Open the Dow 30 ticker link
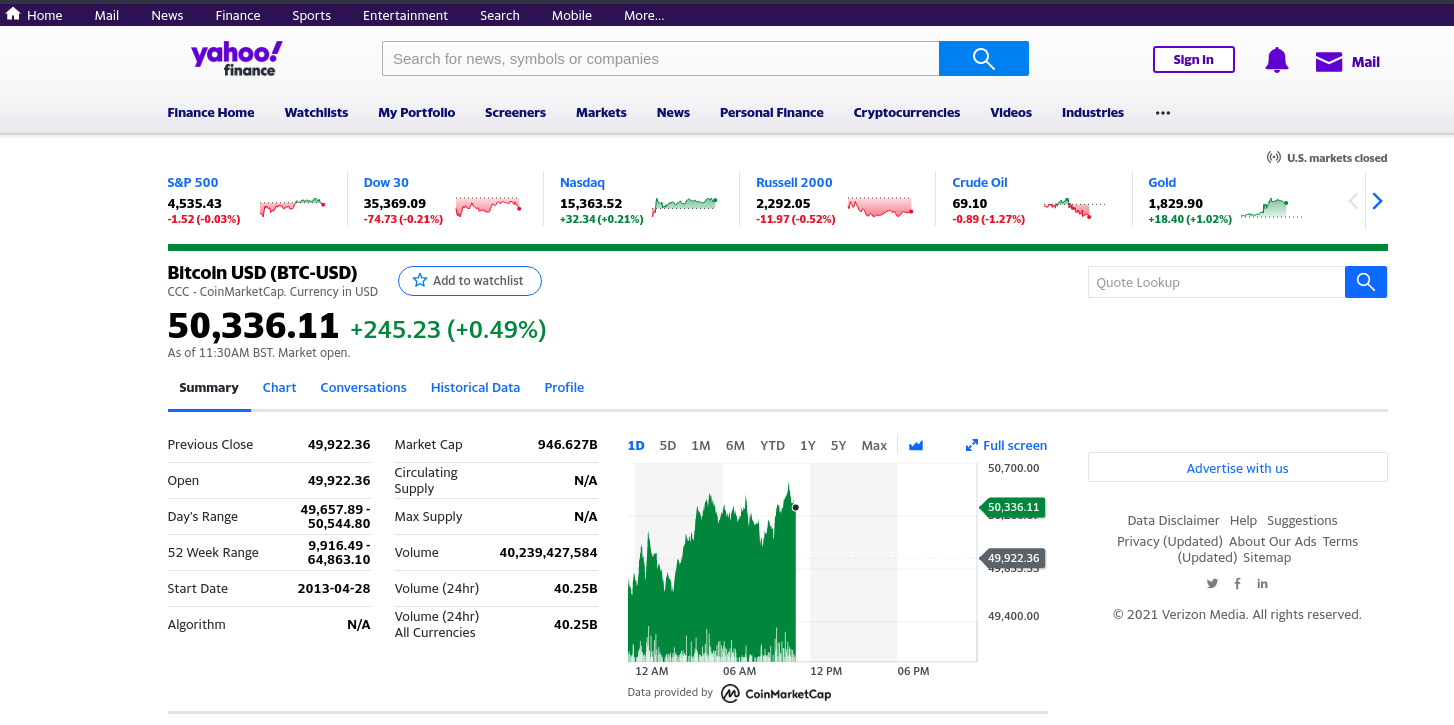1454x725 pixels. [x=386, y=183]
